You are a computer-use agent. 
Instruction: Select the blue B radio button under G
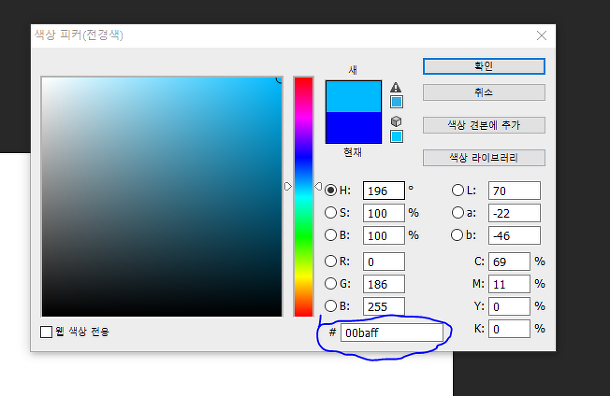(331, 306)
